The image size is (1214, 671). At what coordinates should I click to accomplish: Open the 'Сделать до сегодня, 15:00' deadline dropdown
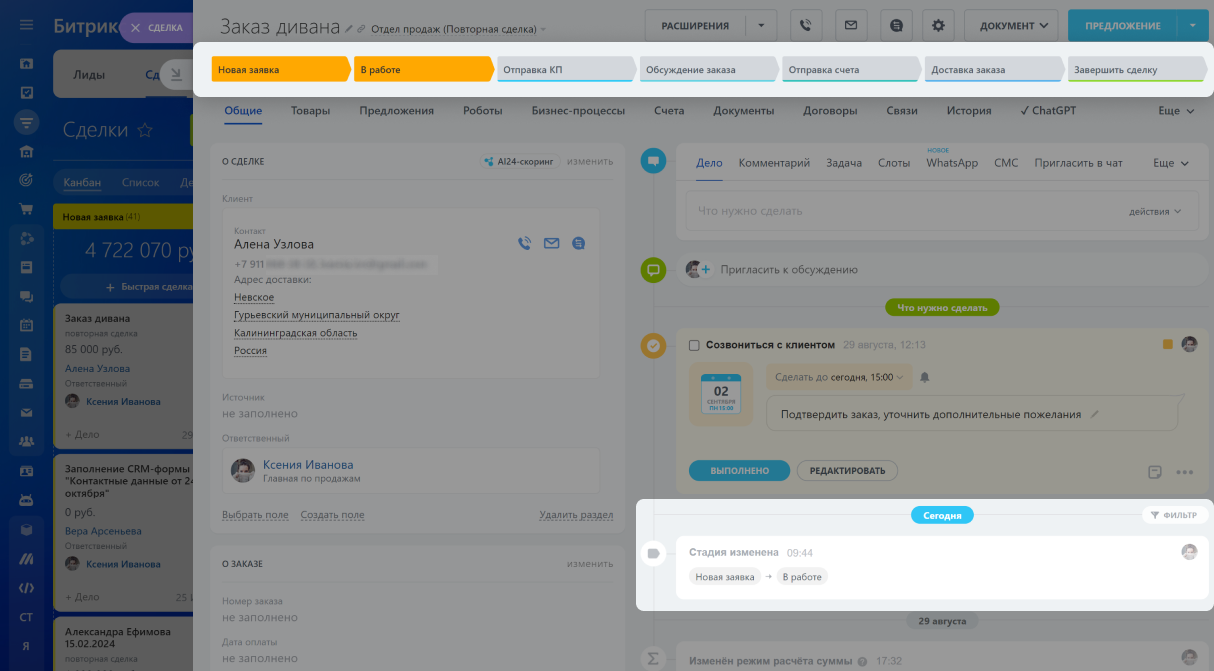[x=839, y=378]
